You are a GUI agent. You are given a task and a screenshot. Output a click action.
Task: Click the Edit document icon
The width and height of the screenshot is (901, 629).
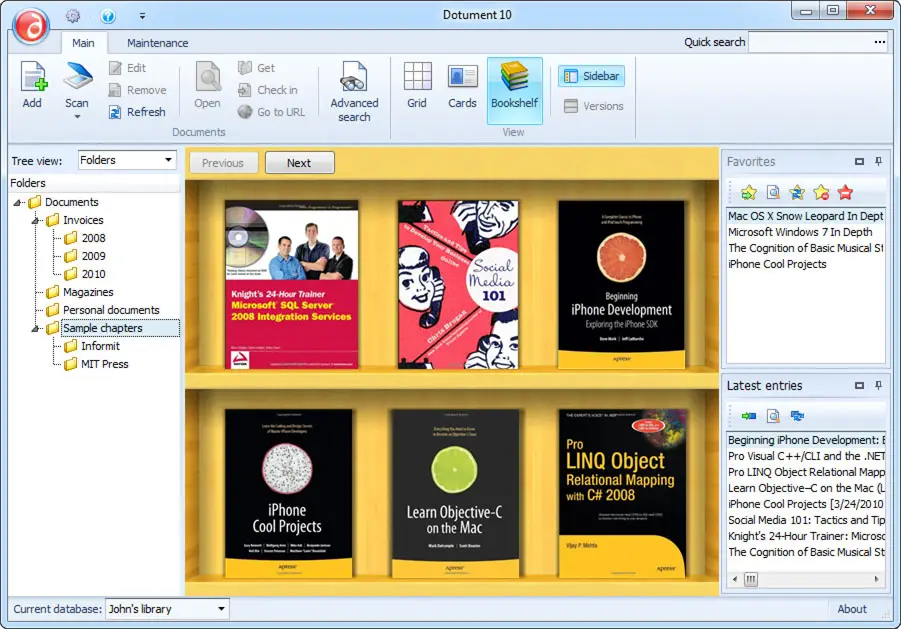pyautogui.click(x=115, y=68)
